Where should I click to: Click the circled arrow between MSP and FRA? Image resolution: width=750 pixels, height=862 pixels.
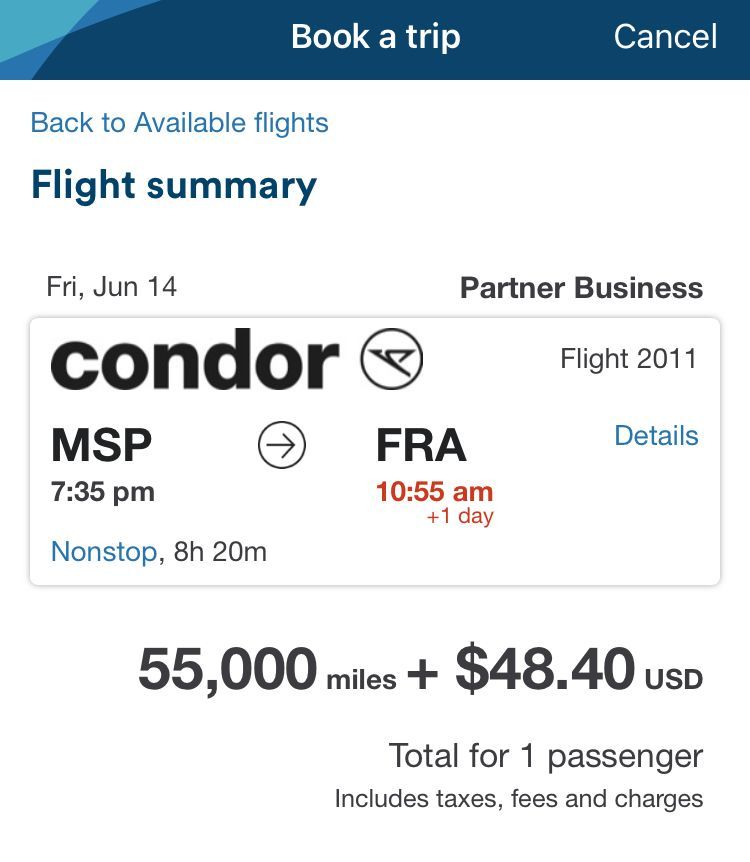[282, 445]
